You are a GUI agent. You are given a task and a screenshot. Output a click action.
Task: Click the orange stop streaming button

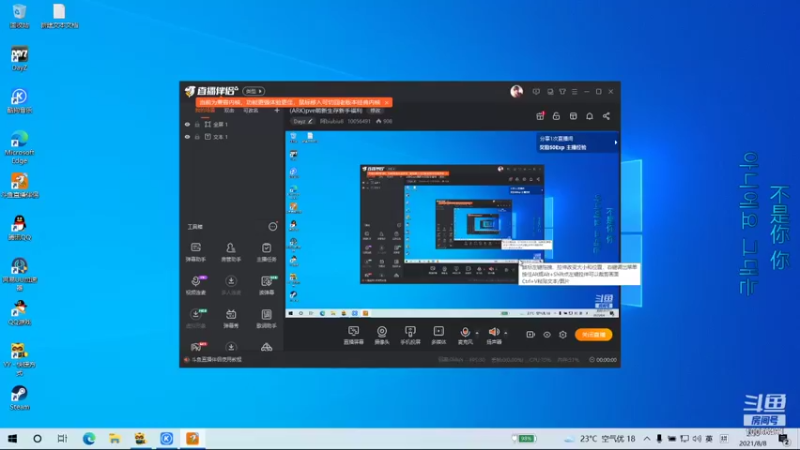(x=593, y=335)
